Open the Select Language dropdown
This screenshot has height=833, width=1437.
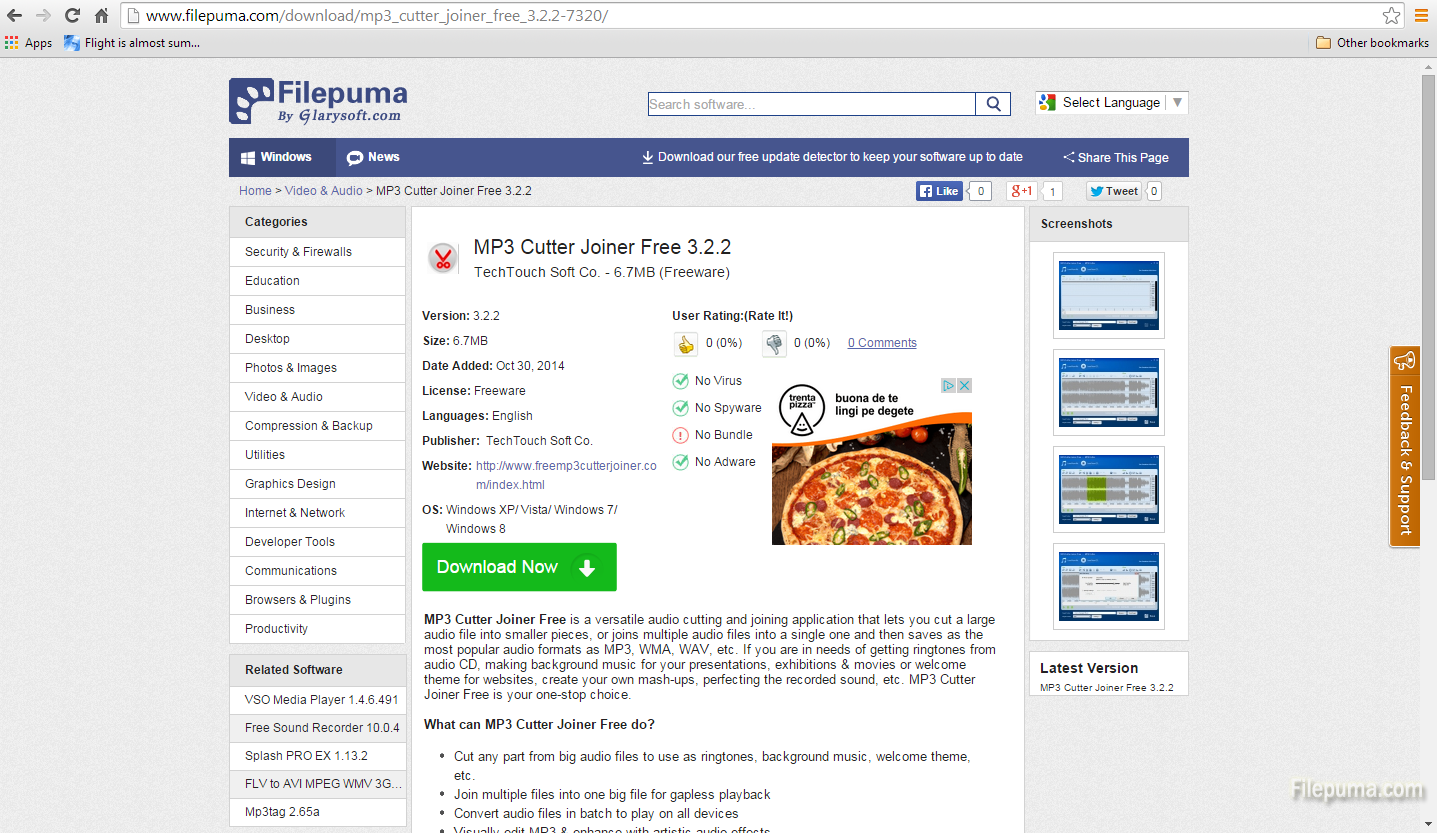[x=1111, y=103]
